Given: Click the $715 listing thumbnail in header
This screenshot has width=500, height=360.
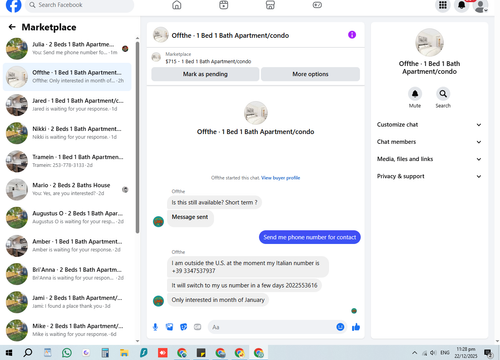Looking at the screenshot, I should 156,57.
